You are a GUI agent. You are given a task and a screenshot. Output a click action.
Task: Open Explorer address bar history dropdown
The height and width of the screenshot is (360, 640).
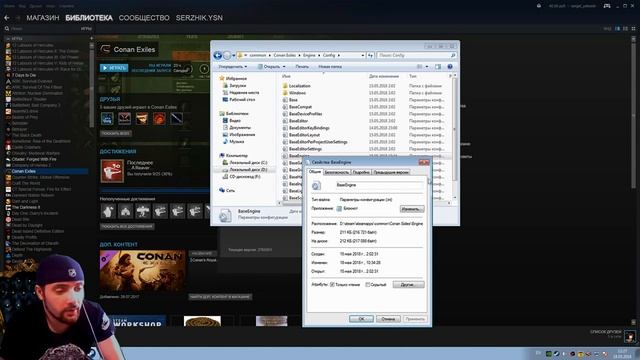point(362,55)
